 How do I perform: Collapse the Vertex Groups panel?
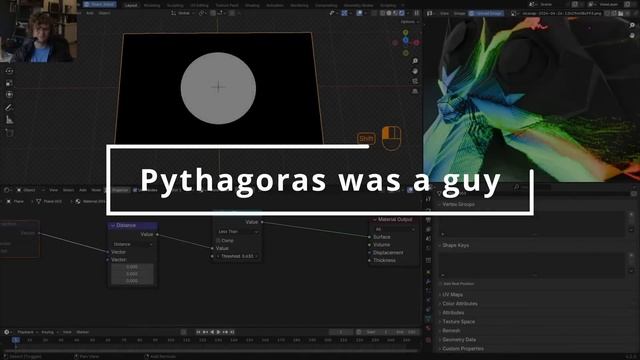point(457,204)
